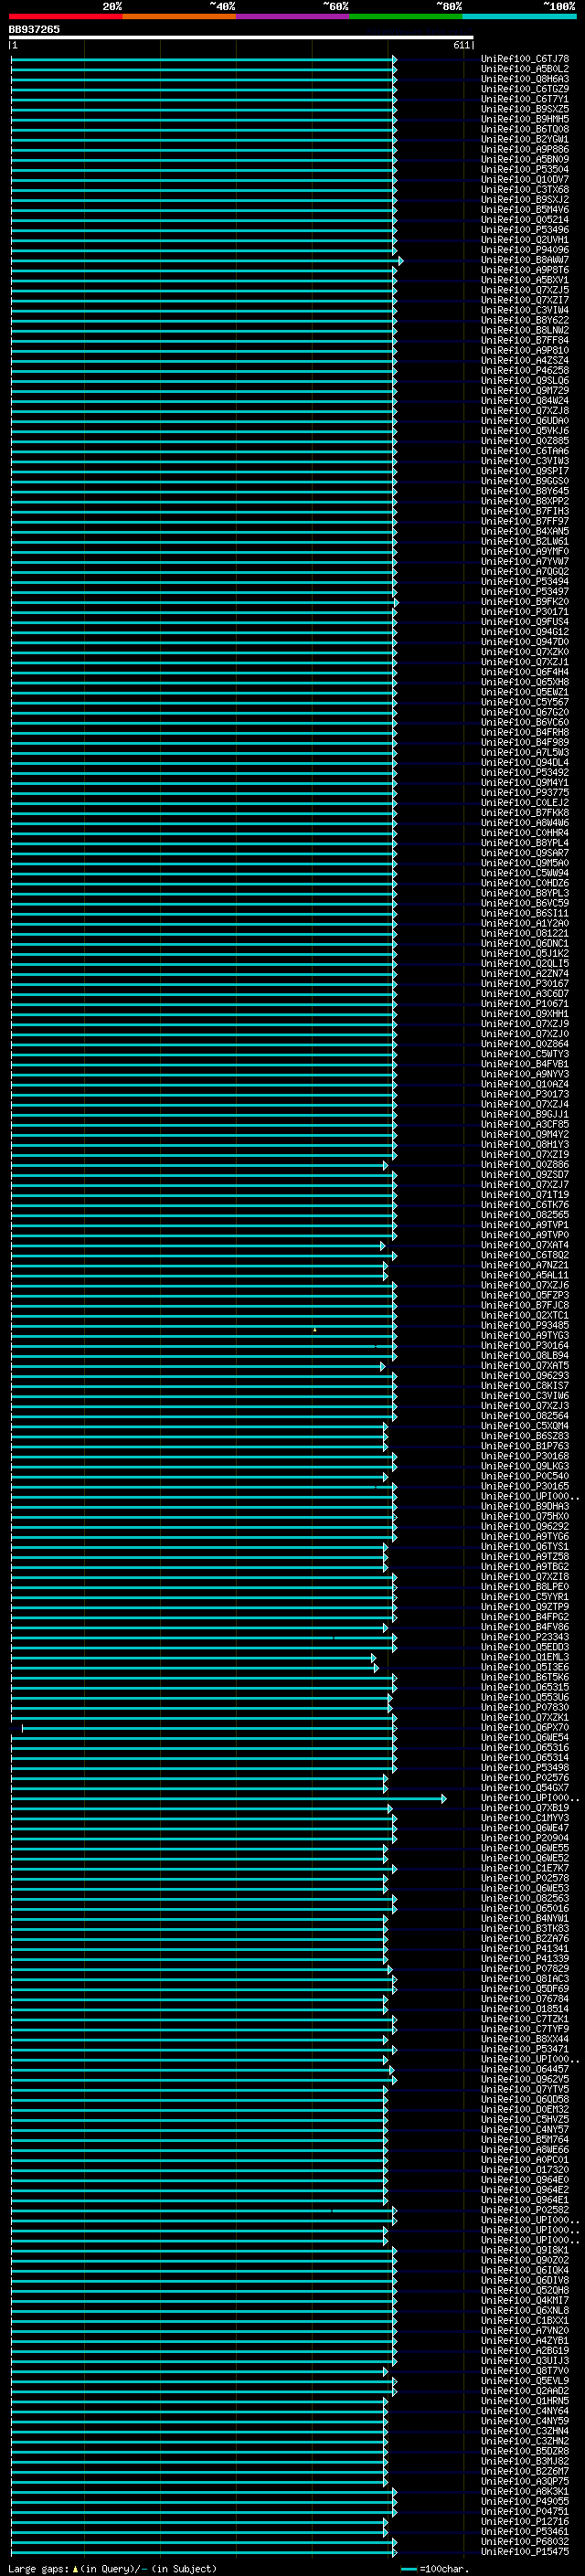Select hit label UniRef100_C6TJ78
The width and height of the screenshot is (585, 2576).
click(525, 59)
